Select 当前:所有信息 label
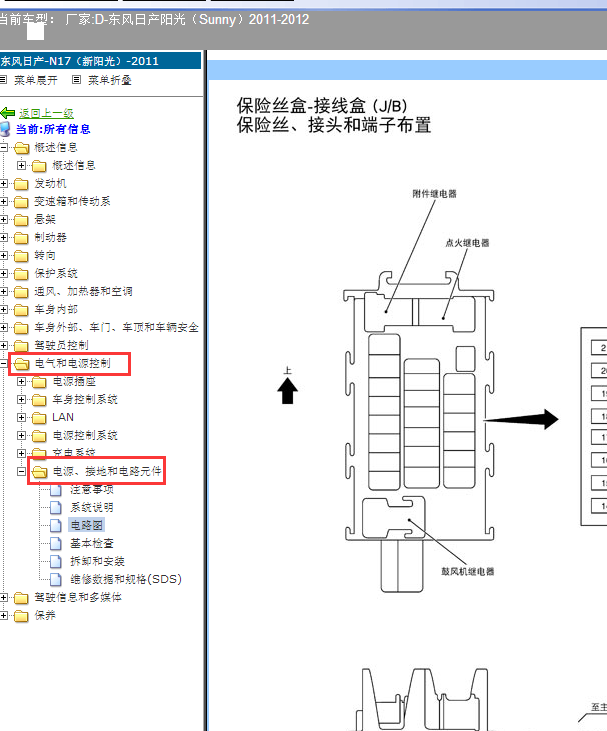The image size is (607, 731). point(53,129)
